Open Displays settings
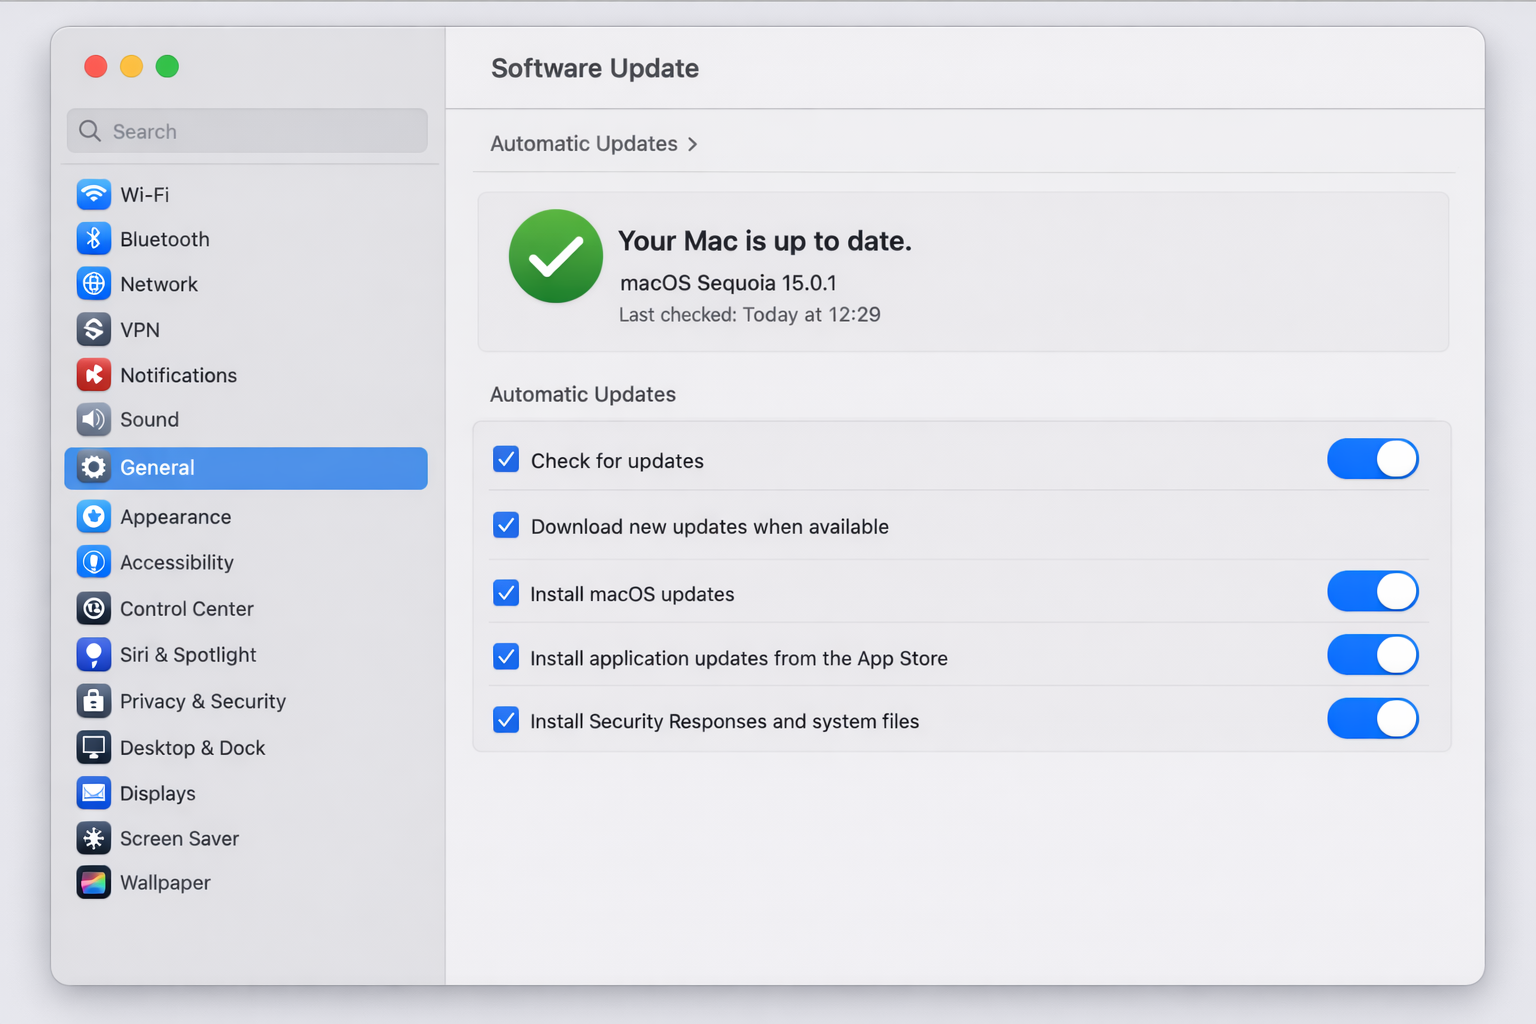The width and height of the screenshot is (1536, 1024). click(x=246, y=793)
